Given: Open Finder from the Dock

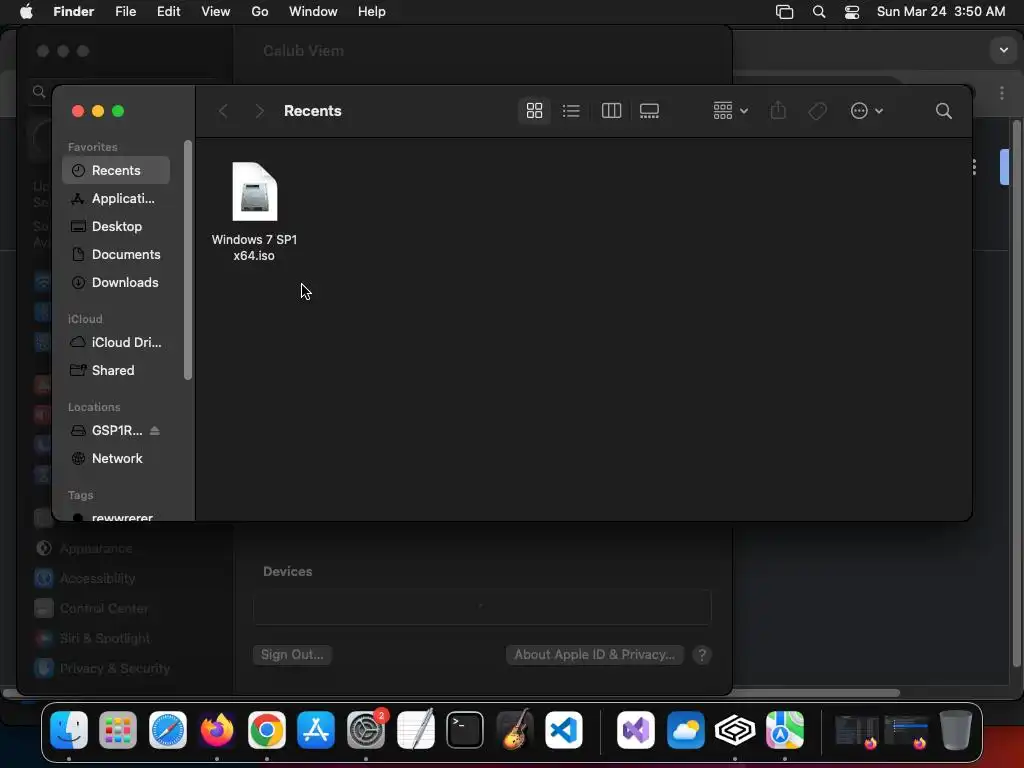Looking at the screenshot, I should (69, 730).
